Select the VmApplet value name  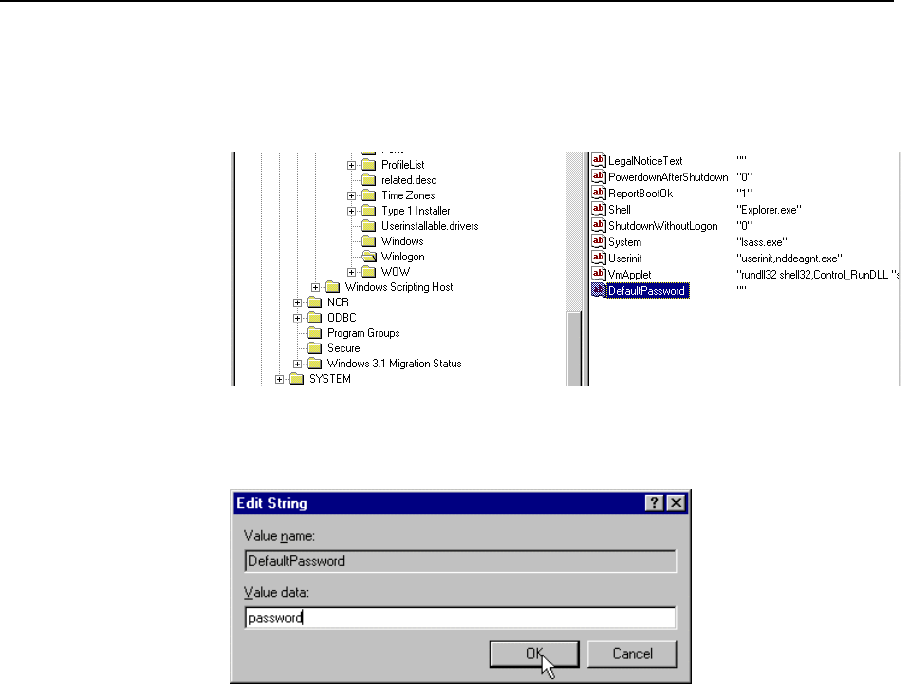(x=629, y=275)
